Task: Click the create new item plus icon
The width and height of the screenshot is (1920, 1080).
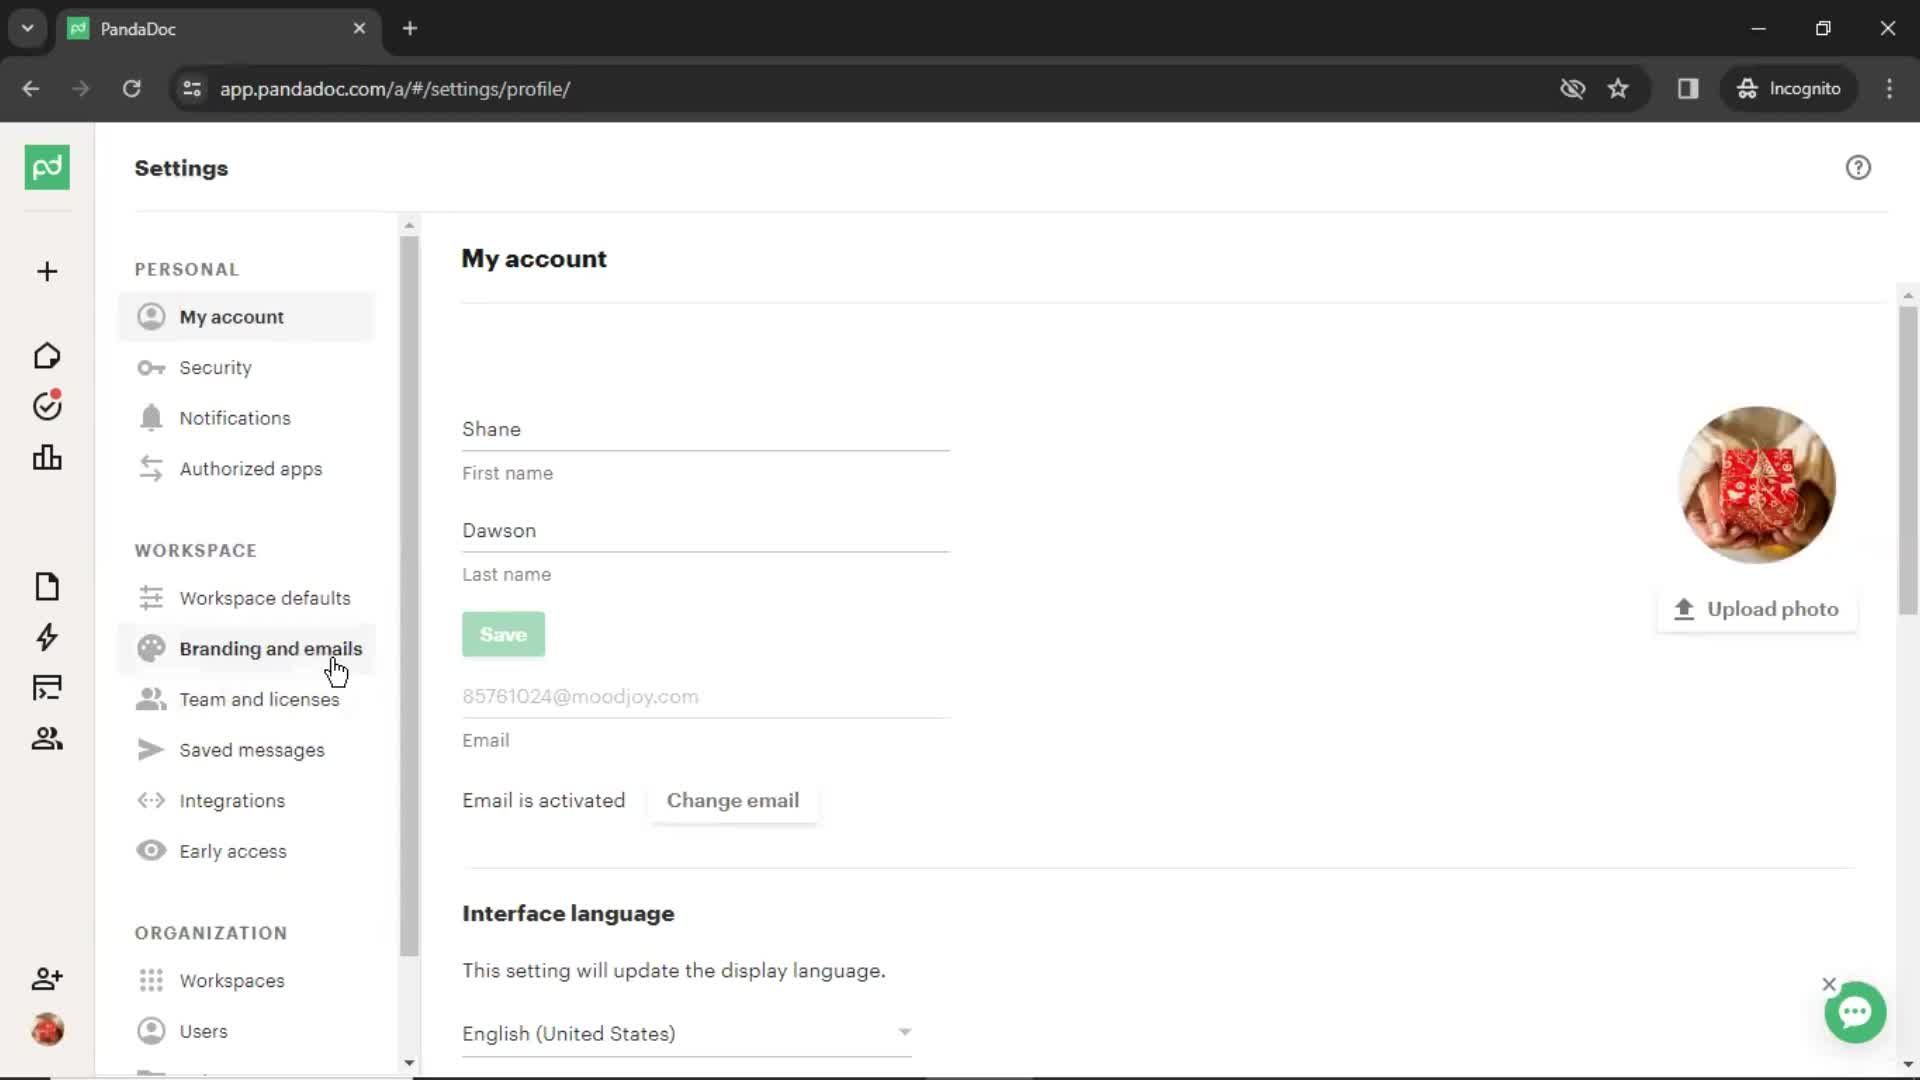Action: click(x=46, y=270)
